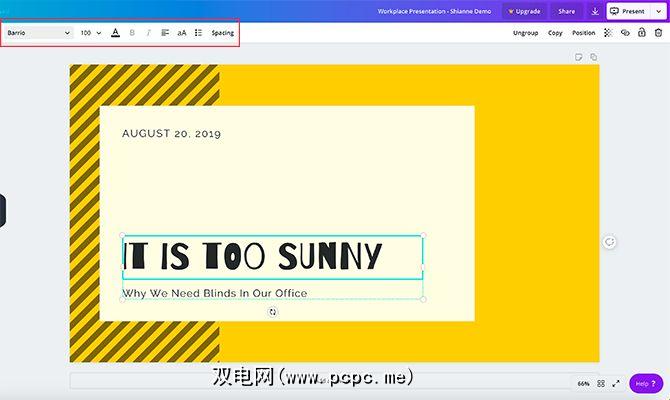Image resolution: width=670 pixels, height=400 pixels.
Task: Toggle italic formatting
Action: point(148,33)
